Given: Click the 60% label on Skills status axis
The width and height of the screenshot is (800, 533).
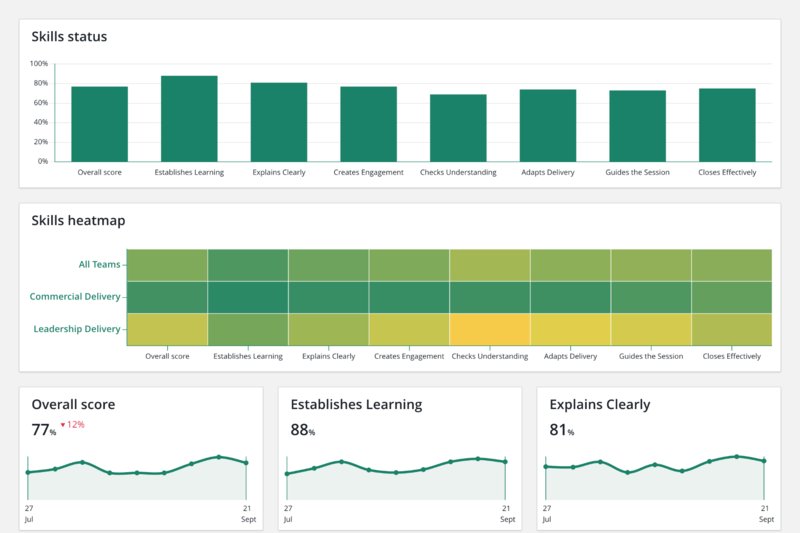Looking at the screenshot, I should point(41,103).
